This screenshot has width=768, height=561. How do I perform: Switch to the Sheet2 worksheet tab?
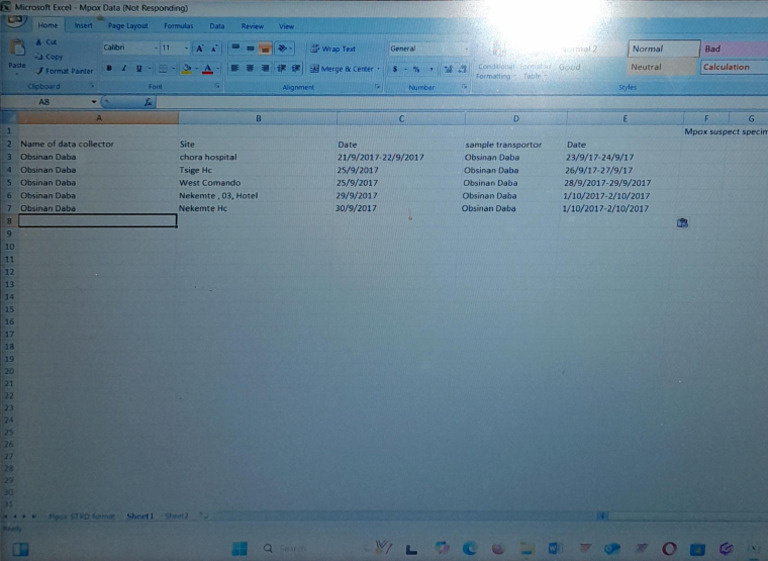click(176, 516)
